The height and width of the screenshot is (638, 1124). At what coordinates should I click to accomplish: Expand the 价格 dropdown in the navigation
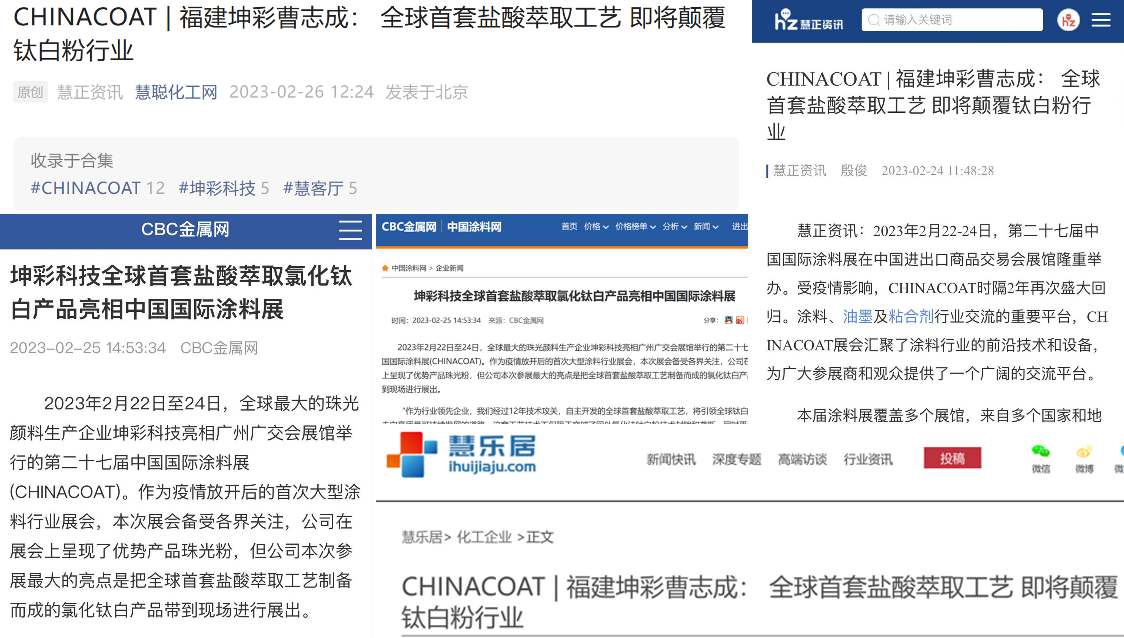point(594,227)
